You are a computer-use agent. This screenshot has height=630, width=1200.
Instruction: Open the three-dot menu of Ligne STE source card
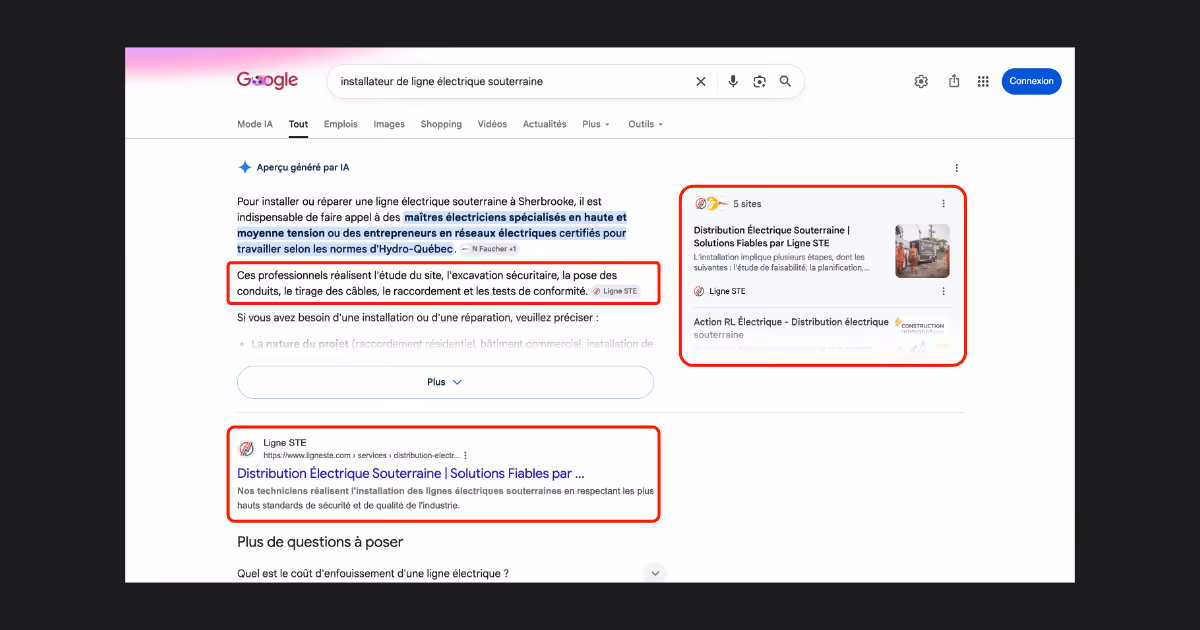pyautogui.click(x=943, y=291)
